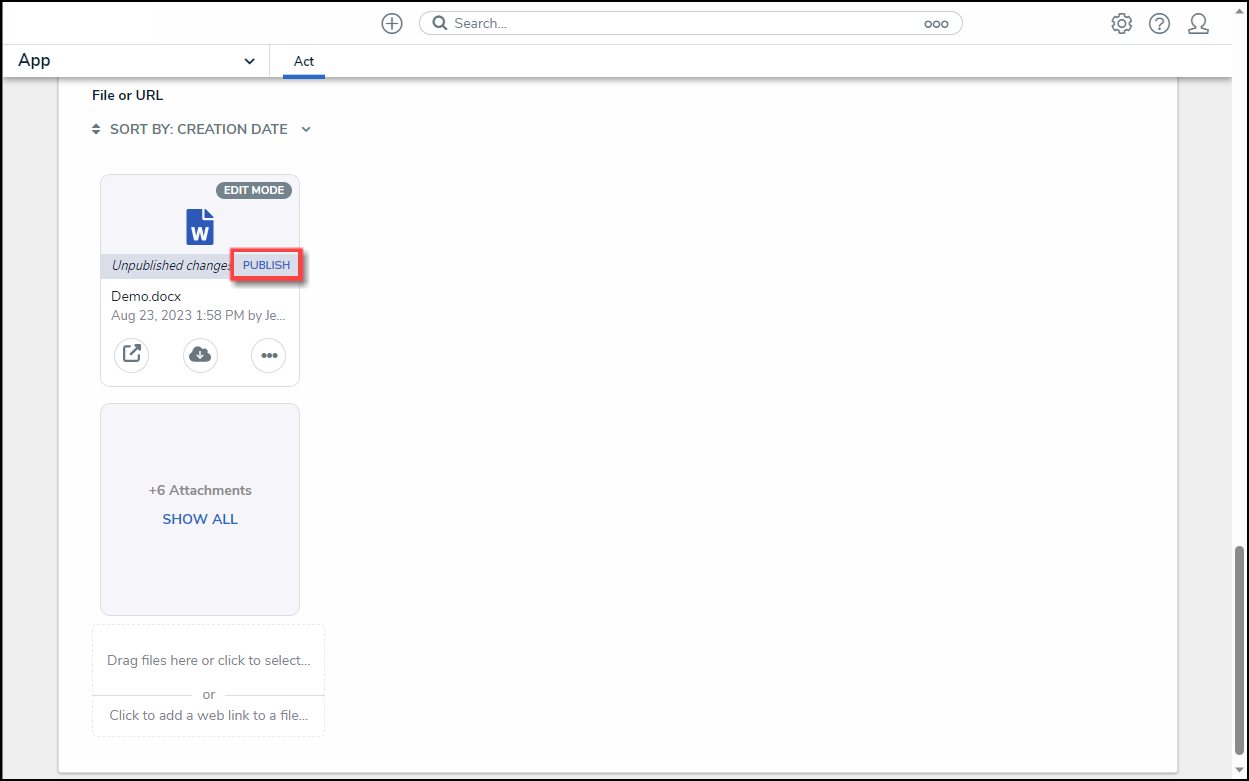The image size is (1249, 781).
Task: Click the EDIT MODE badge
Action: 254,190
